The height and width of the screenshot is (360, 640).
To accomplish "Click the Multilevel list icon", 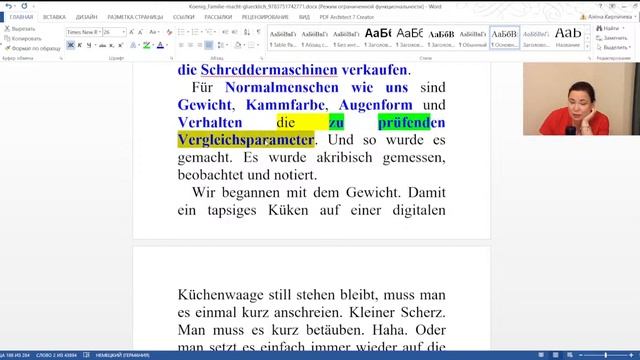I will tap(210, 32).
